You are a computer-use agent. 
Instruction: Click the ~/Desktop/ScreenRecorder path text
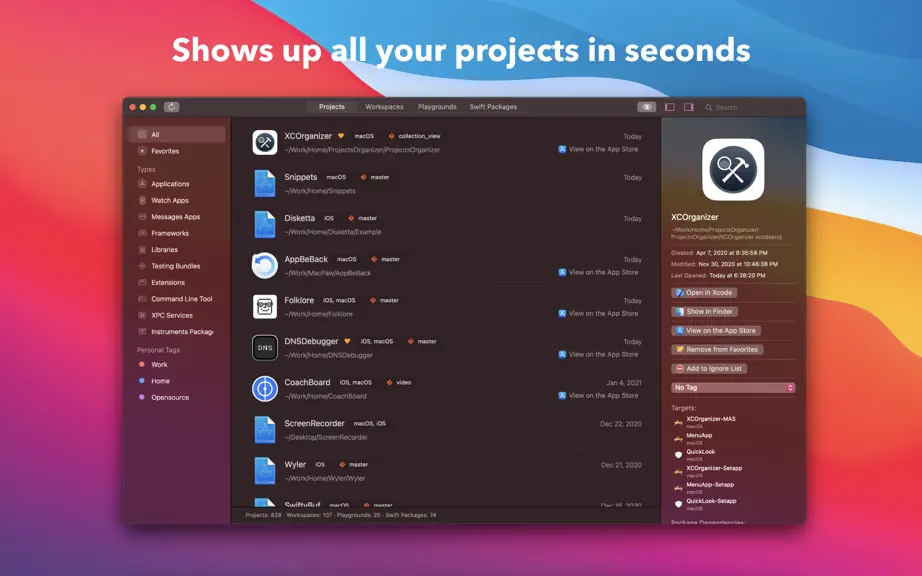[326, 437]
